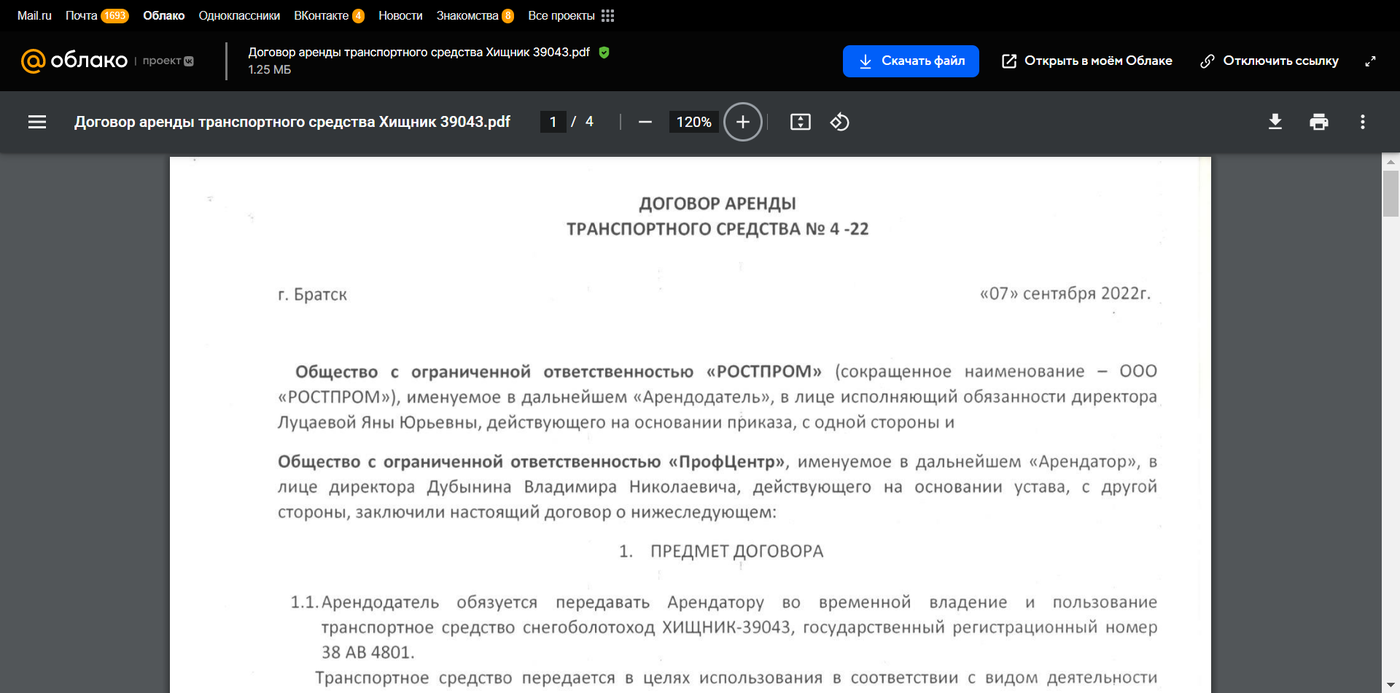Open the three-dot more actions menu

point(1362,122)
